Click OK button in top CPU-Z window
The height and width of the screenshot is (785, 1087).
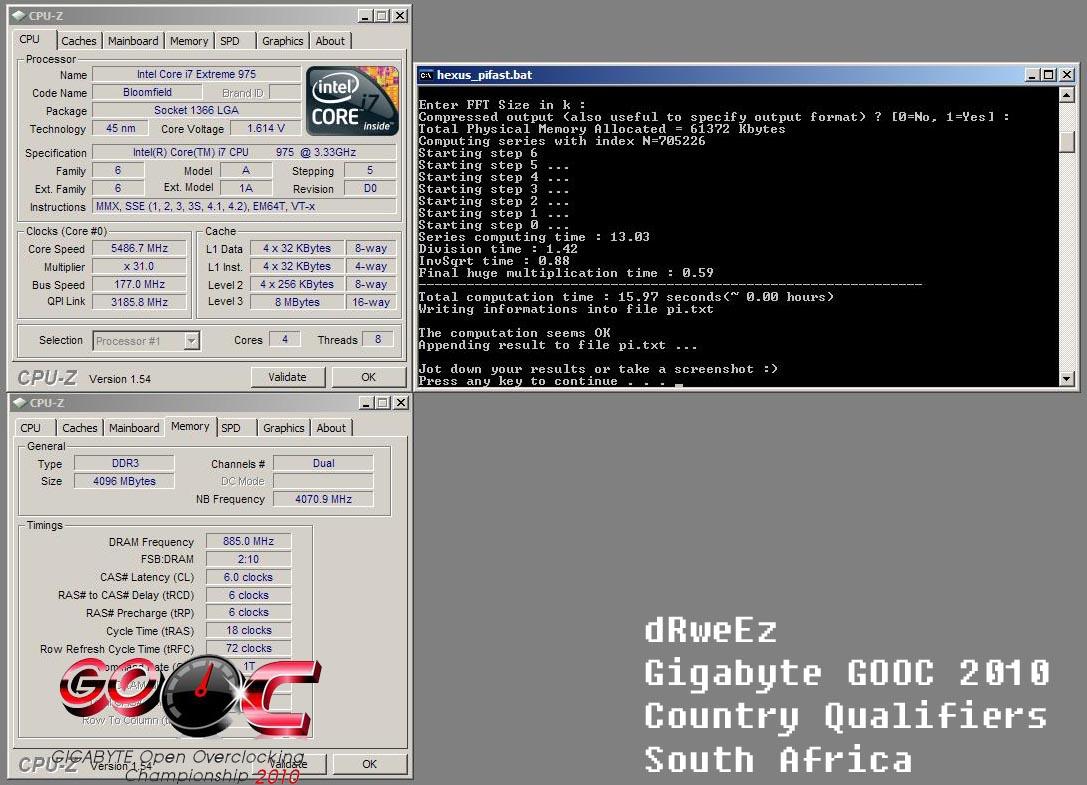coord(368,377)
